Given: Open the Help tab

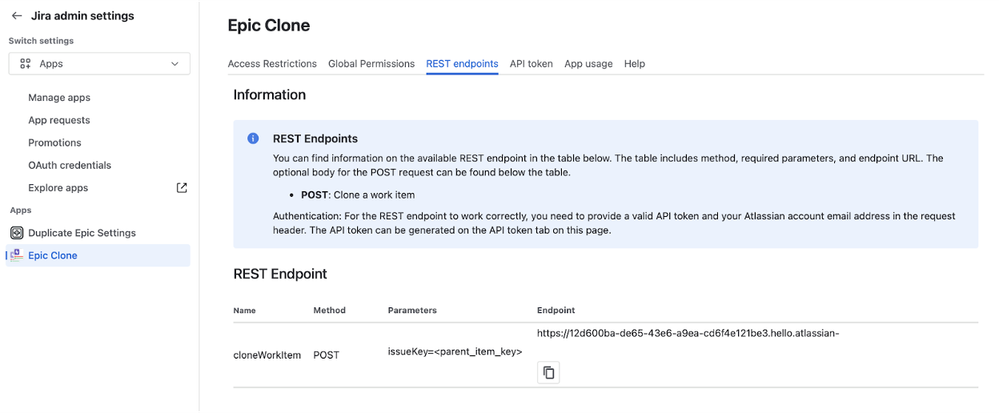Looking at the screenshot, I should point(634,64).
